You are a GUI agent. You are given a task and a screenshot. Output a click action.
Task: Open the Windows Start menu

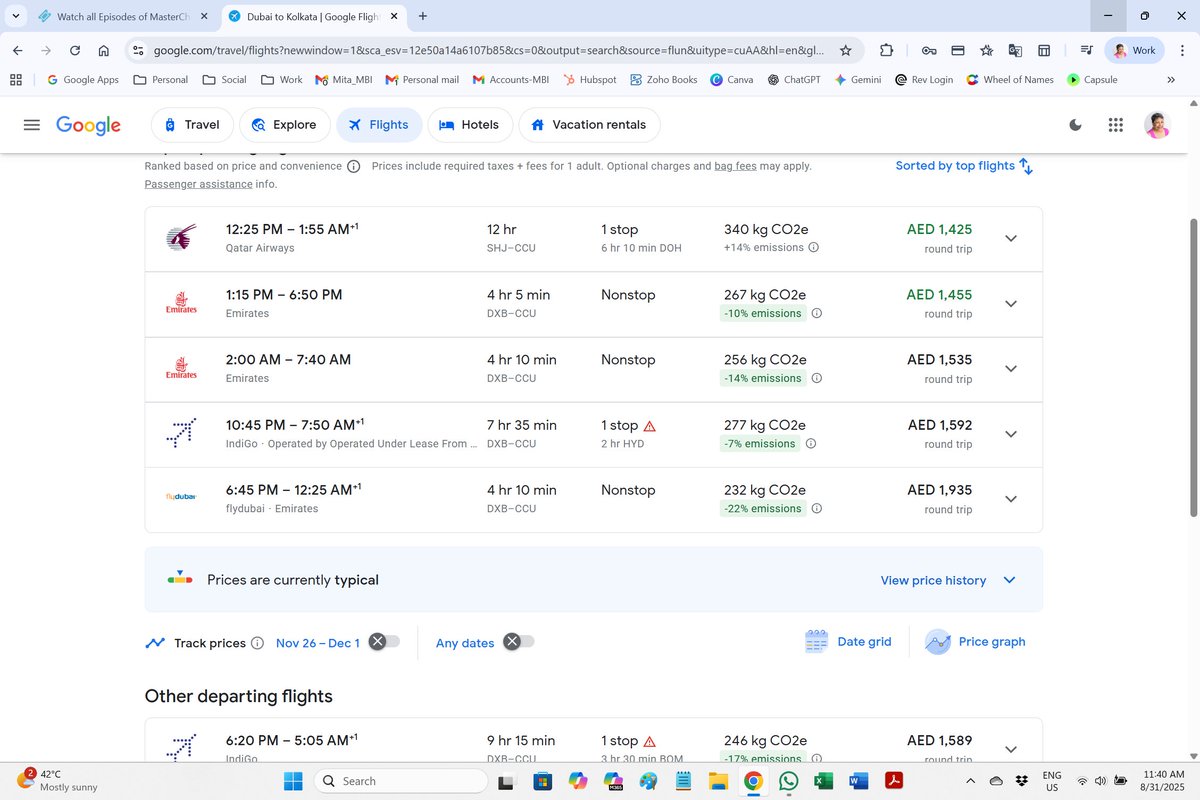[293, 781]
